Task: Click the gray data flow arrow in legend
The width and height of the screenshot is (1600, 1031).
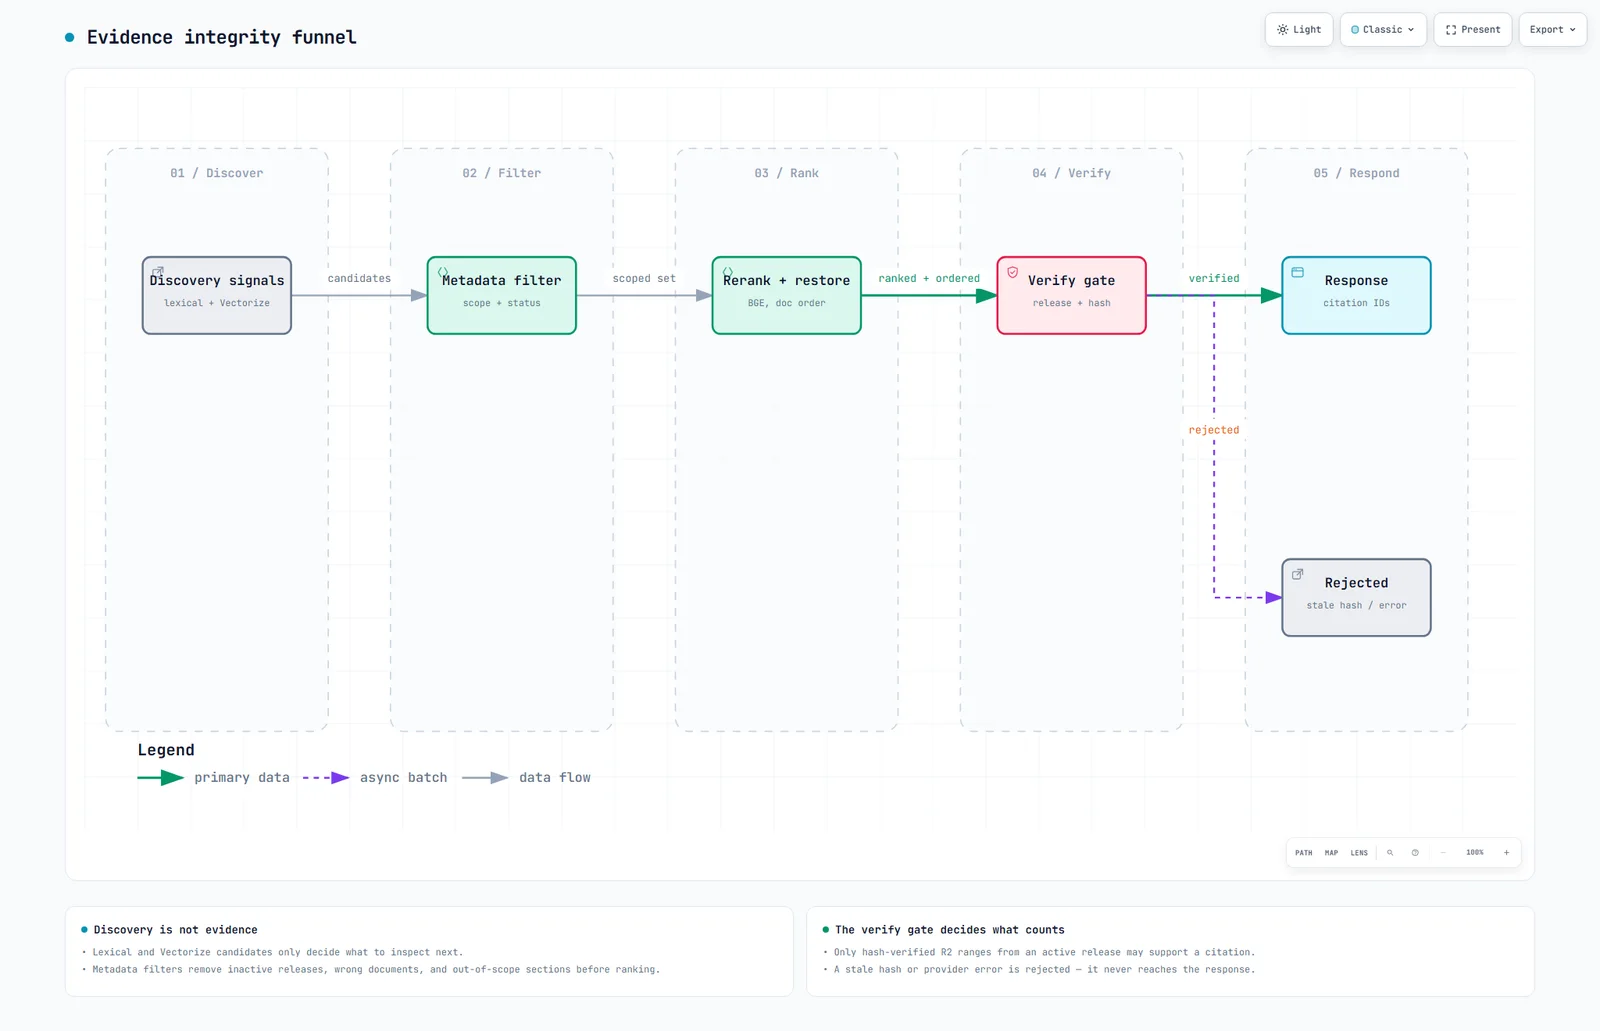Action: pyautogui.click(x=485, y=778)
